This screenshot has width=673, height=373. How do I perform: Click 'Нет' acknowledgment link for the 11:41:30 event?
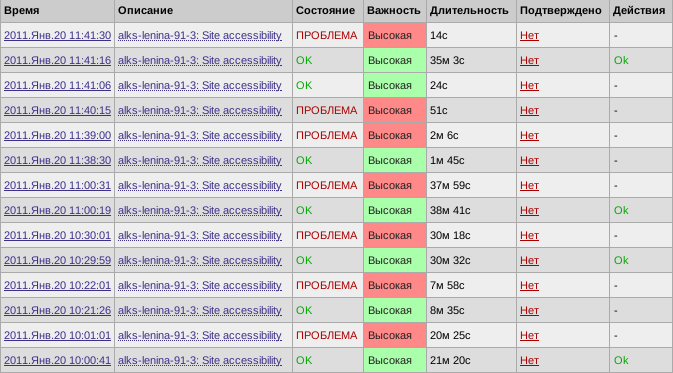coord(529,36)
